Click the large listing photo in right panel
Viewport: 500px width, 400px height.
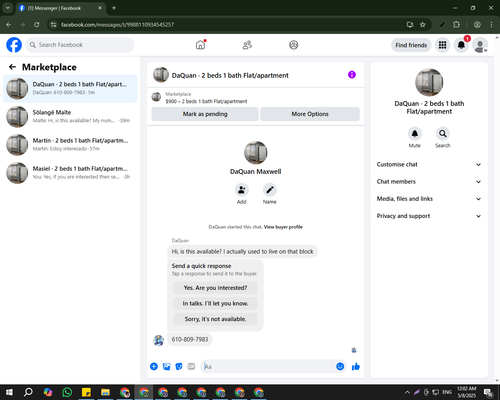429,82
